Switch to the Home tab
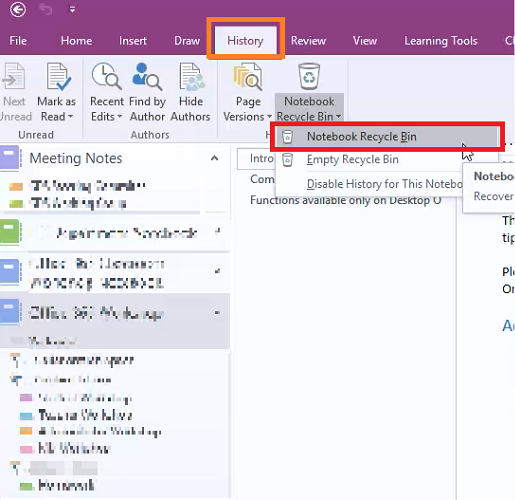The width and height of the screenshot is (515, 500). 76,41
